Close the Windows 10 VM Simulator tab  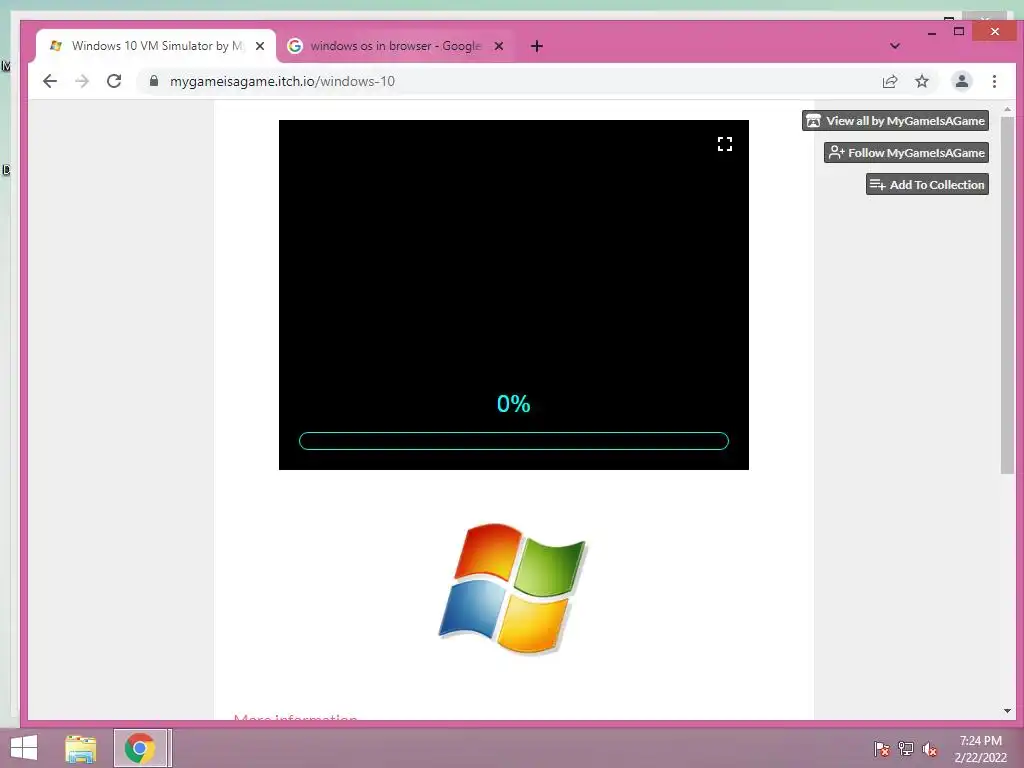coord(260,46)
